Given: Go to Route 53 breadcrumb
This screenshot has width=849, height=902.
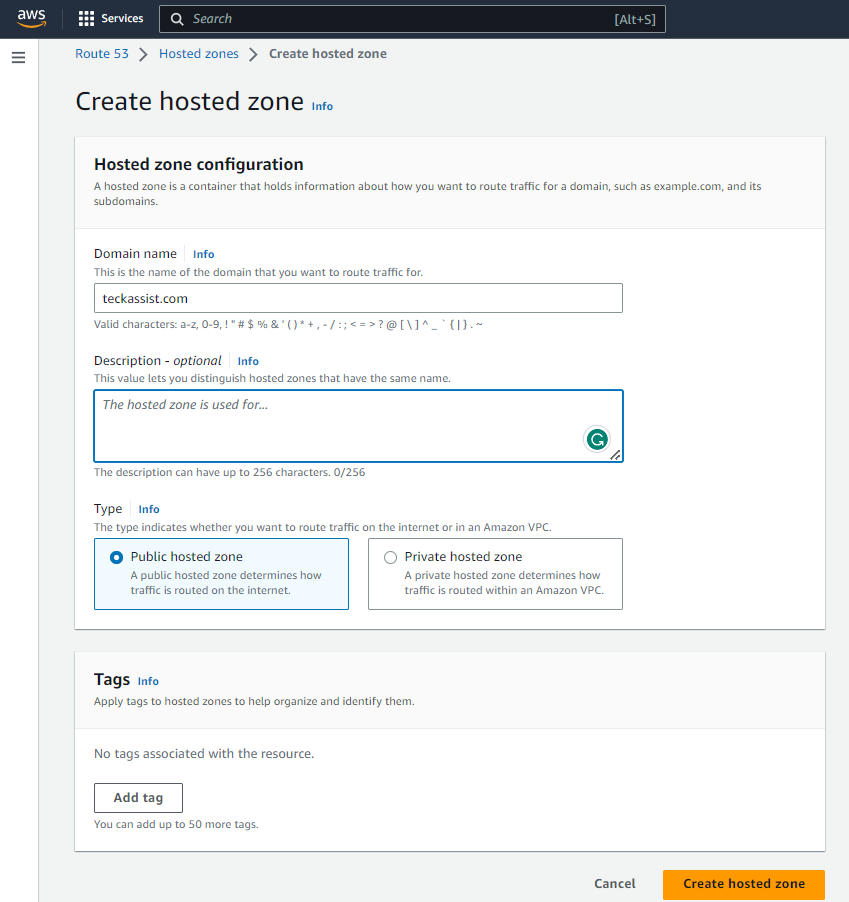Looking at the screenshot, I should coord(102,54).
